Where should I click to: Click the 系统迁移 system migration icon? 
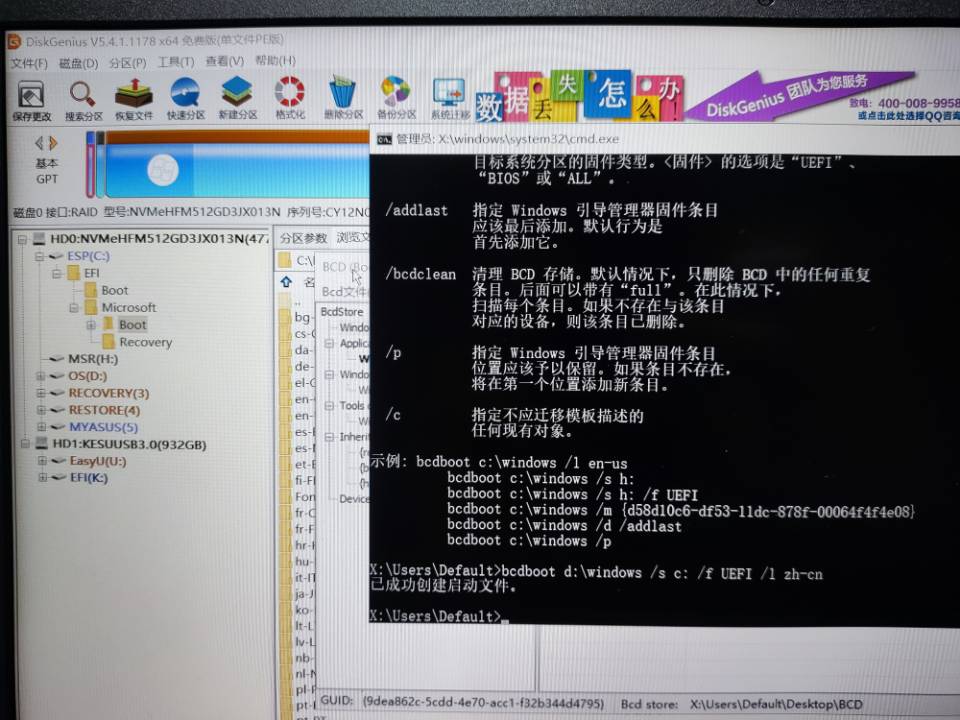[449, 98]
